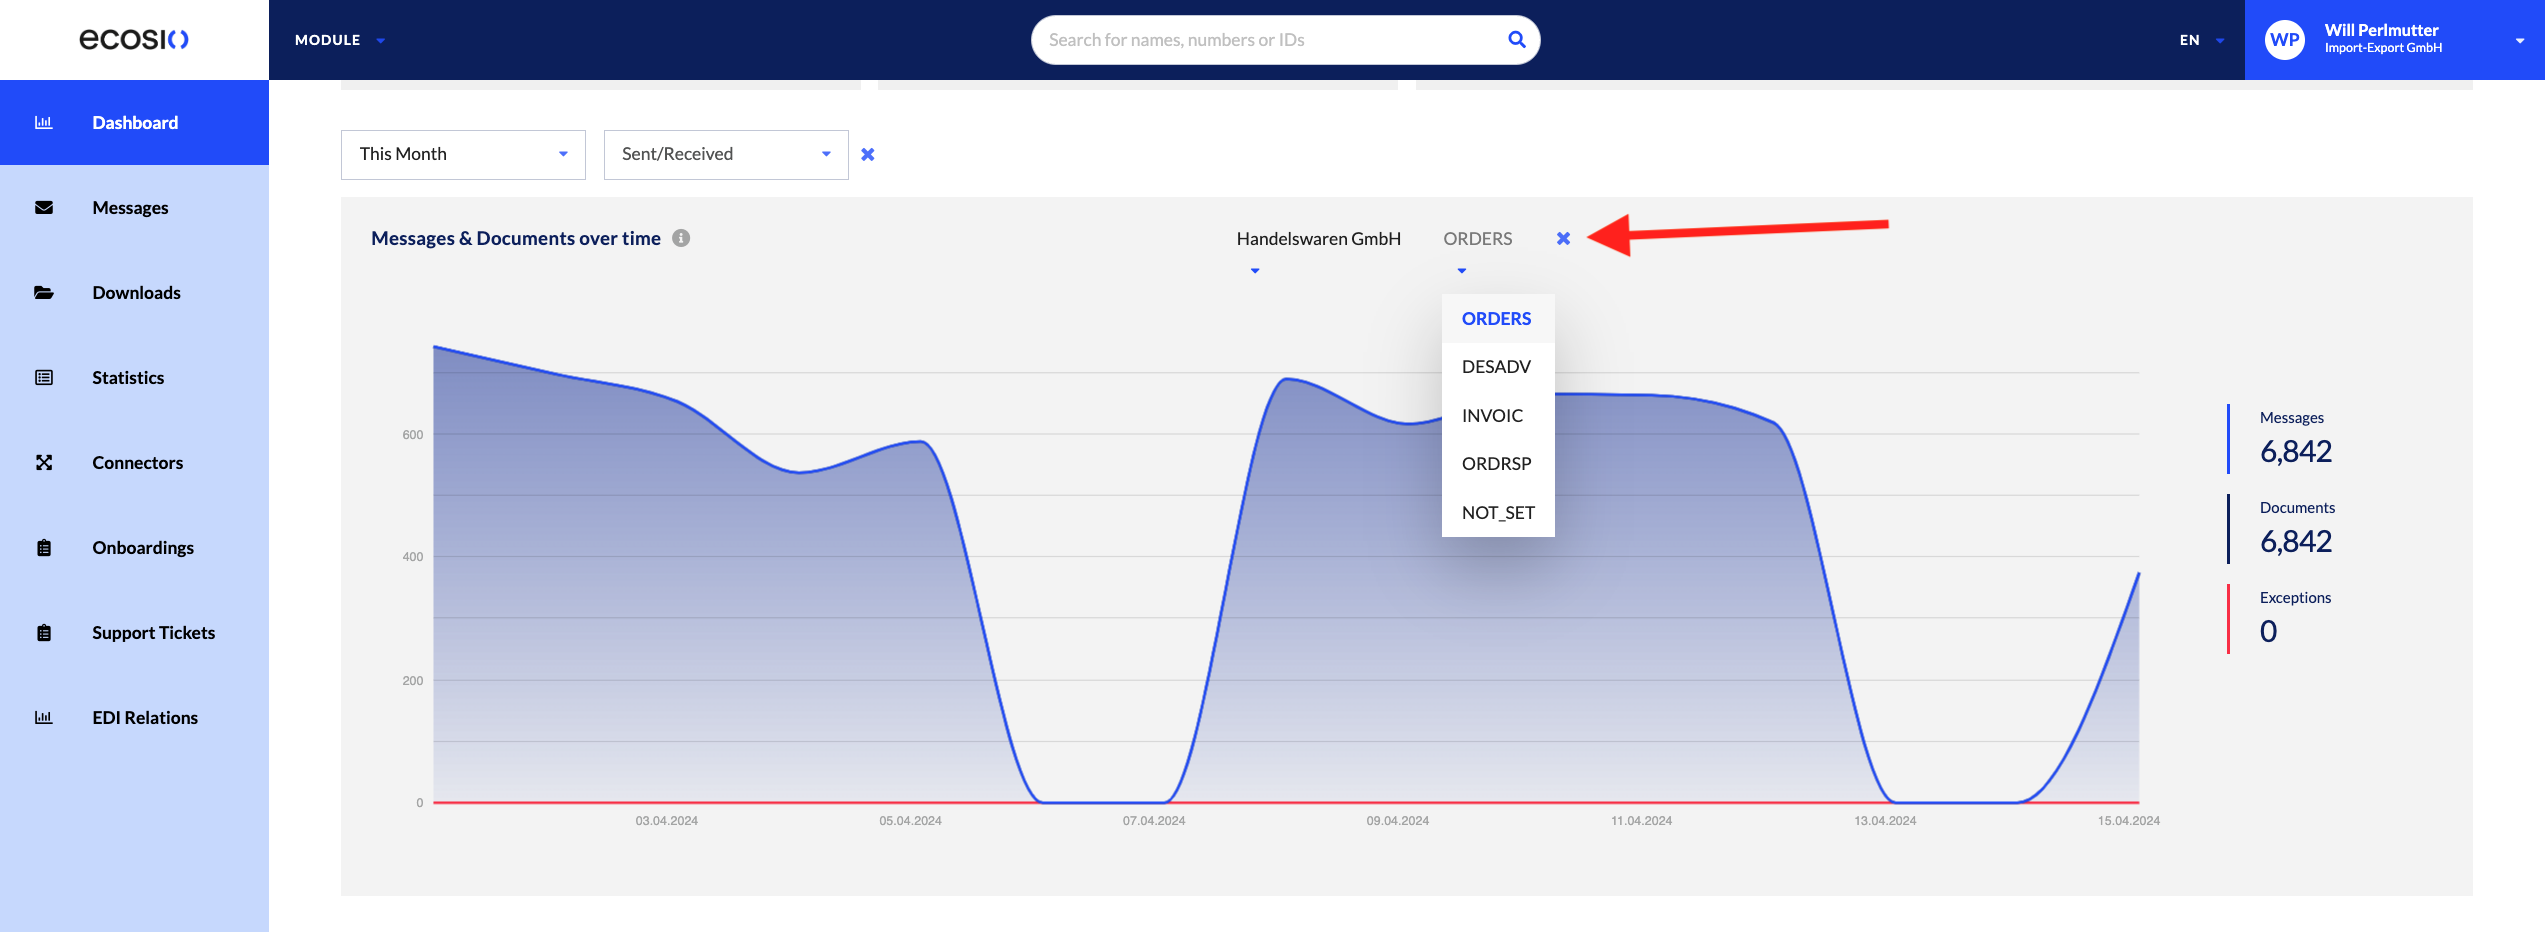Viewport: 2545px width, 932px height.
Task: Open the MODULE dropdown menu
Action: [x=339, y=40]
